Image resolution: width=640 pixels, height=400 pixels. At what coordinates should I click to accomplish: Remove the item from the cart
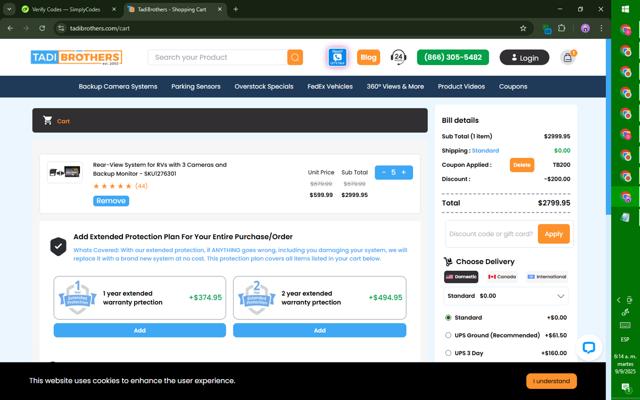(x=111, y=201)
